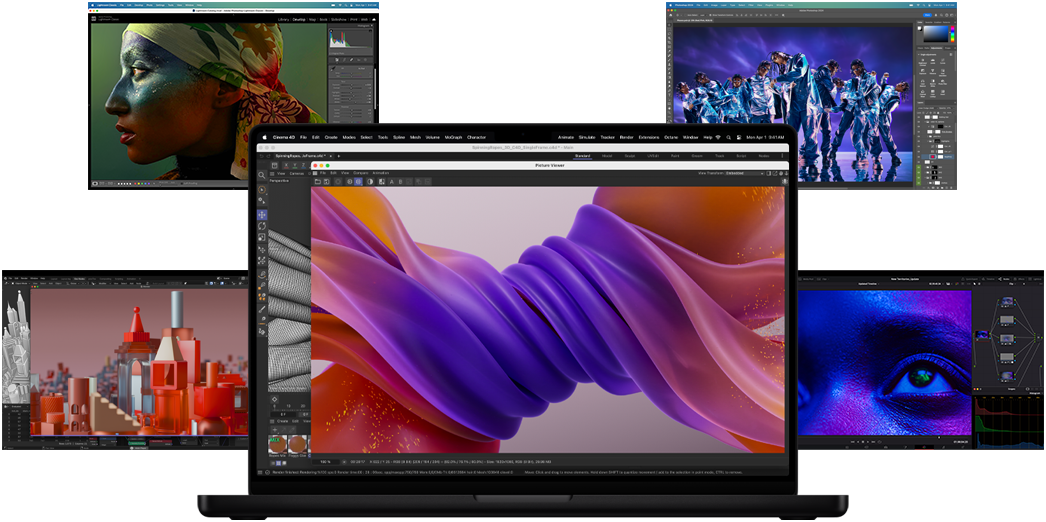Screen dimensions: 1046x522
Task: Open the Render menu in Cinema 4D's menu bar
Action: (x=626, y=137)
